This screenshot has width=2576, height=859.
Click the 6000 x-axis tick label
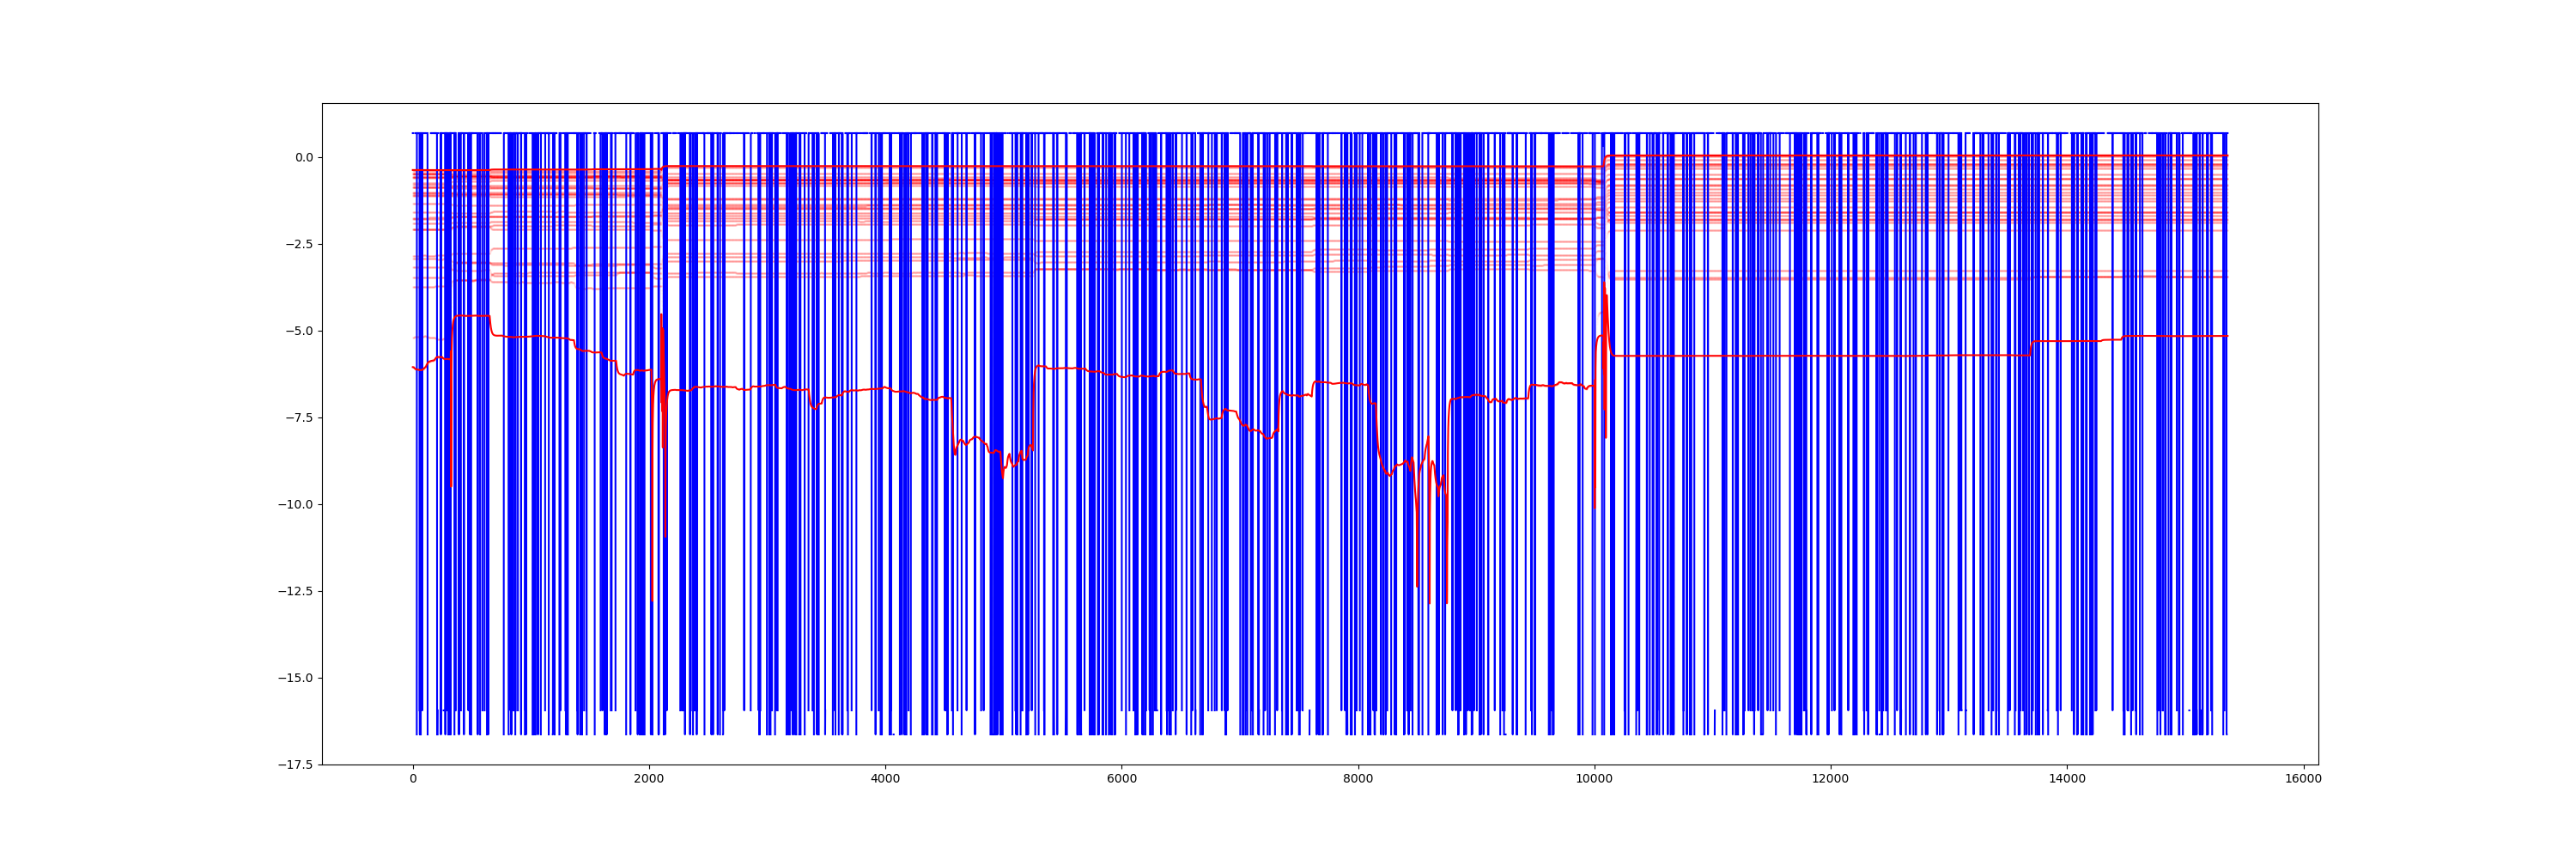click(1122, 778)
